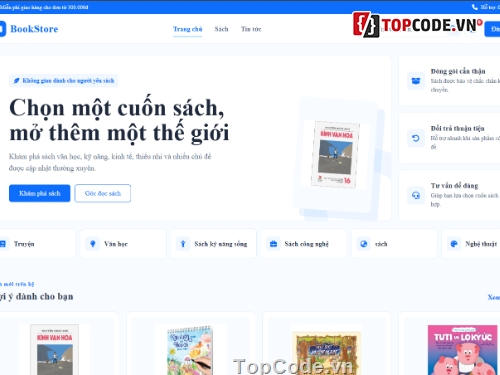Click the Truyện category icon
500x375 pixels.
(x=3, y=244)
